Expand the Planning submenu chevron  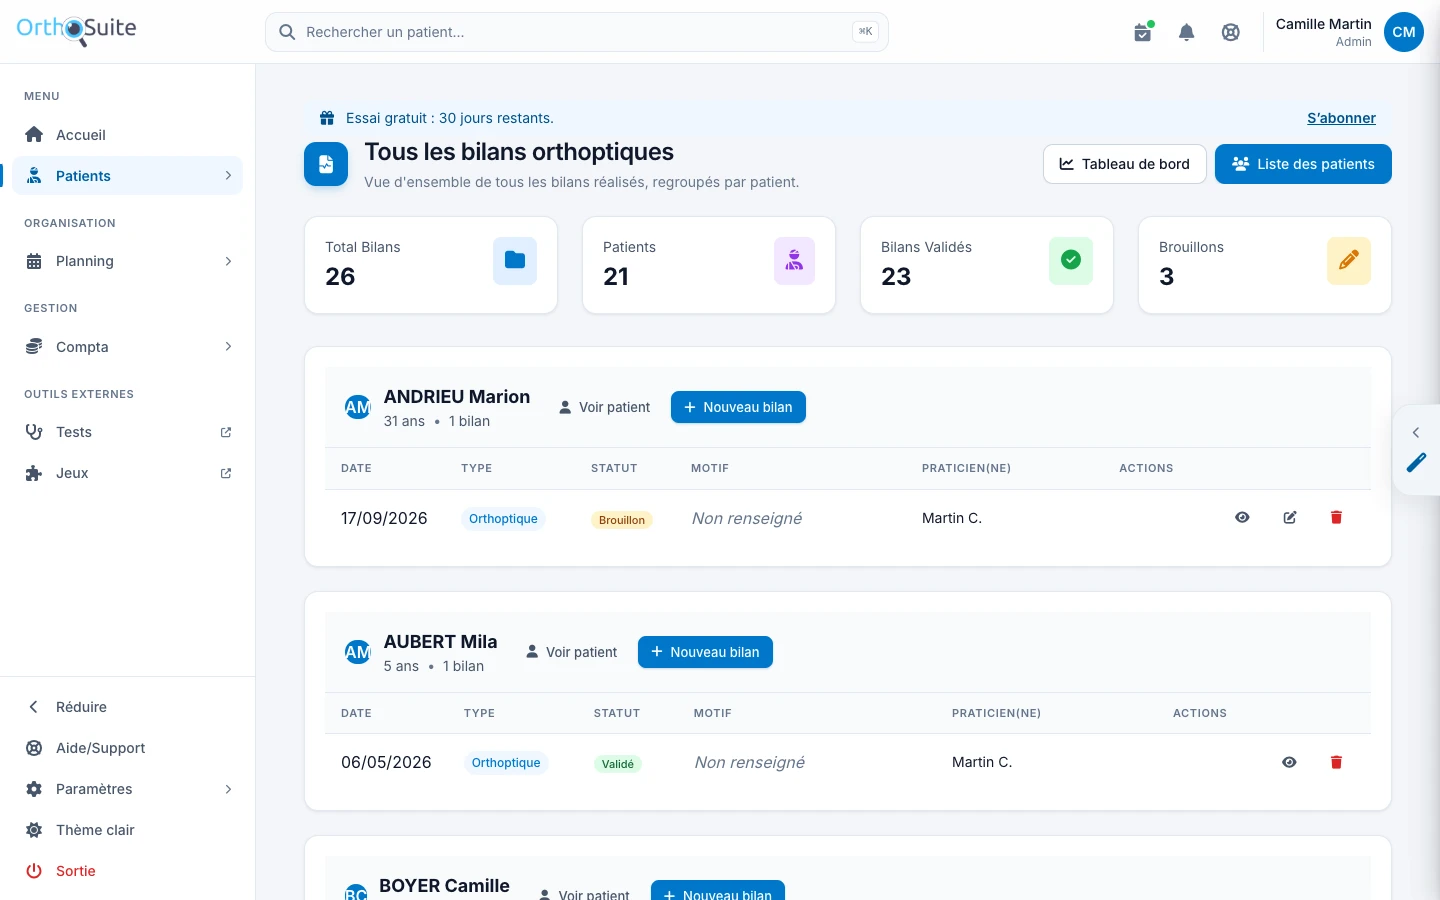228,261
